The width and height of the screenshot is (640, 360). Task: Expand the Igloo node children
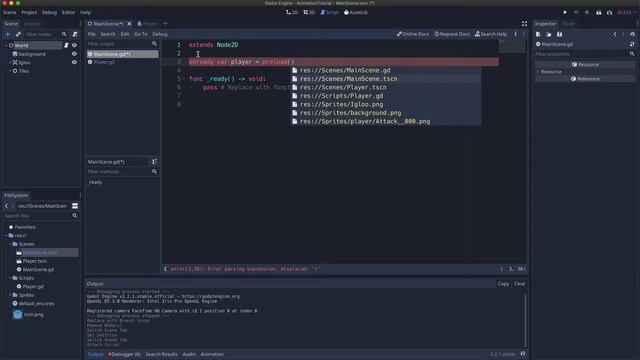10,62
